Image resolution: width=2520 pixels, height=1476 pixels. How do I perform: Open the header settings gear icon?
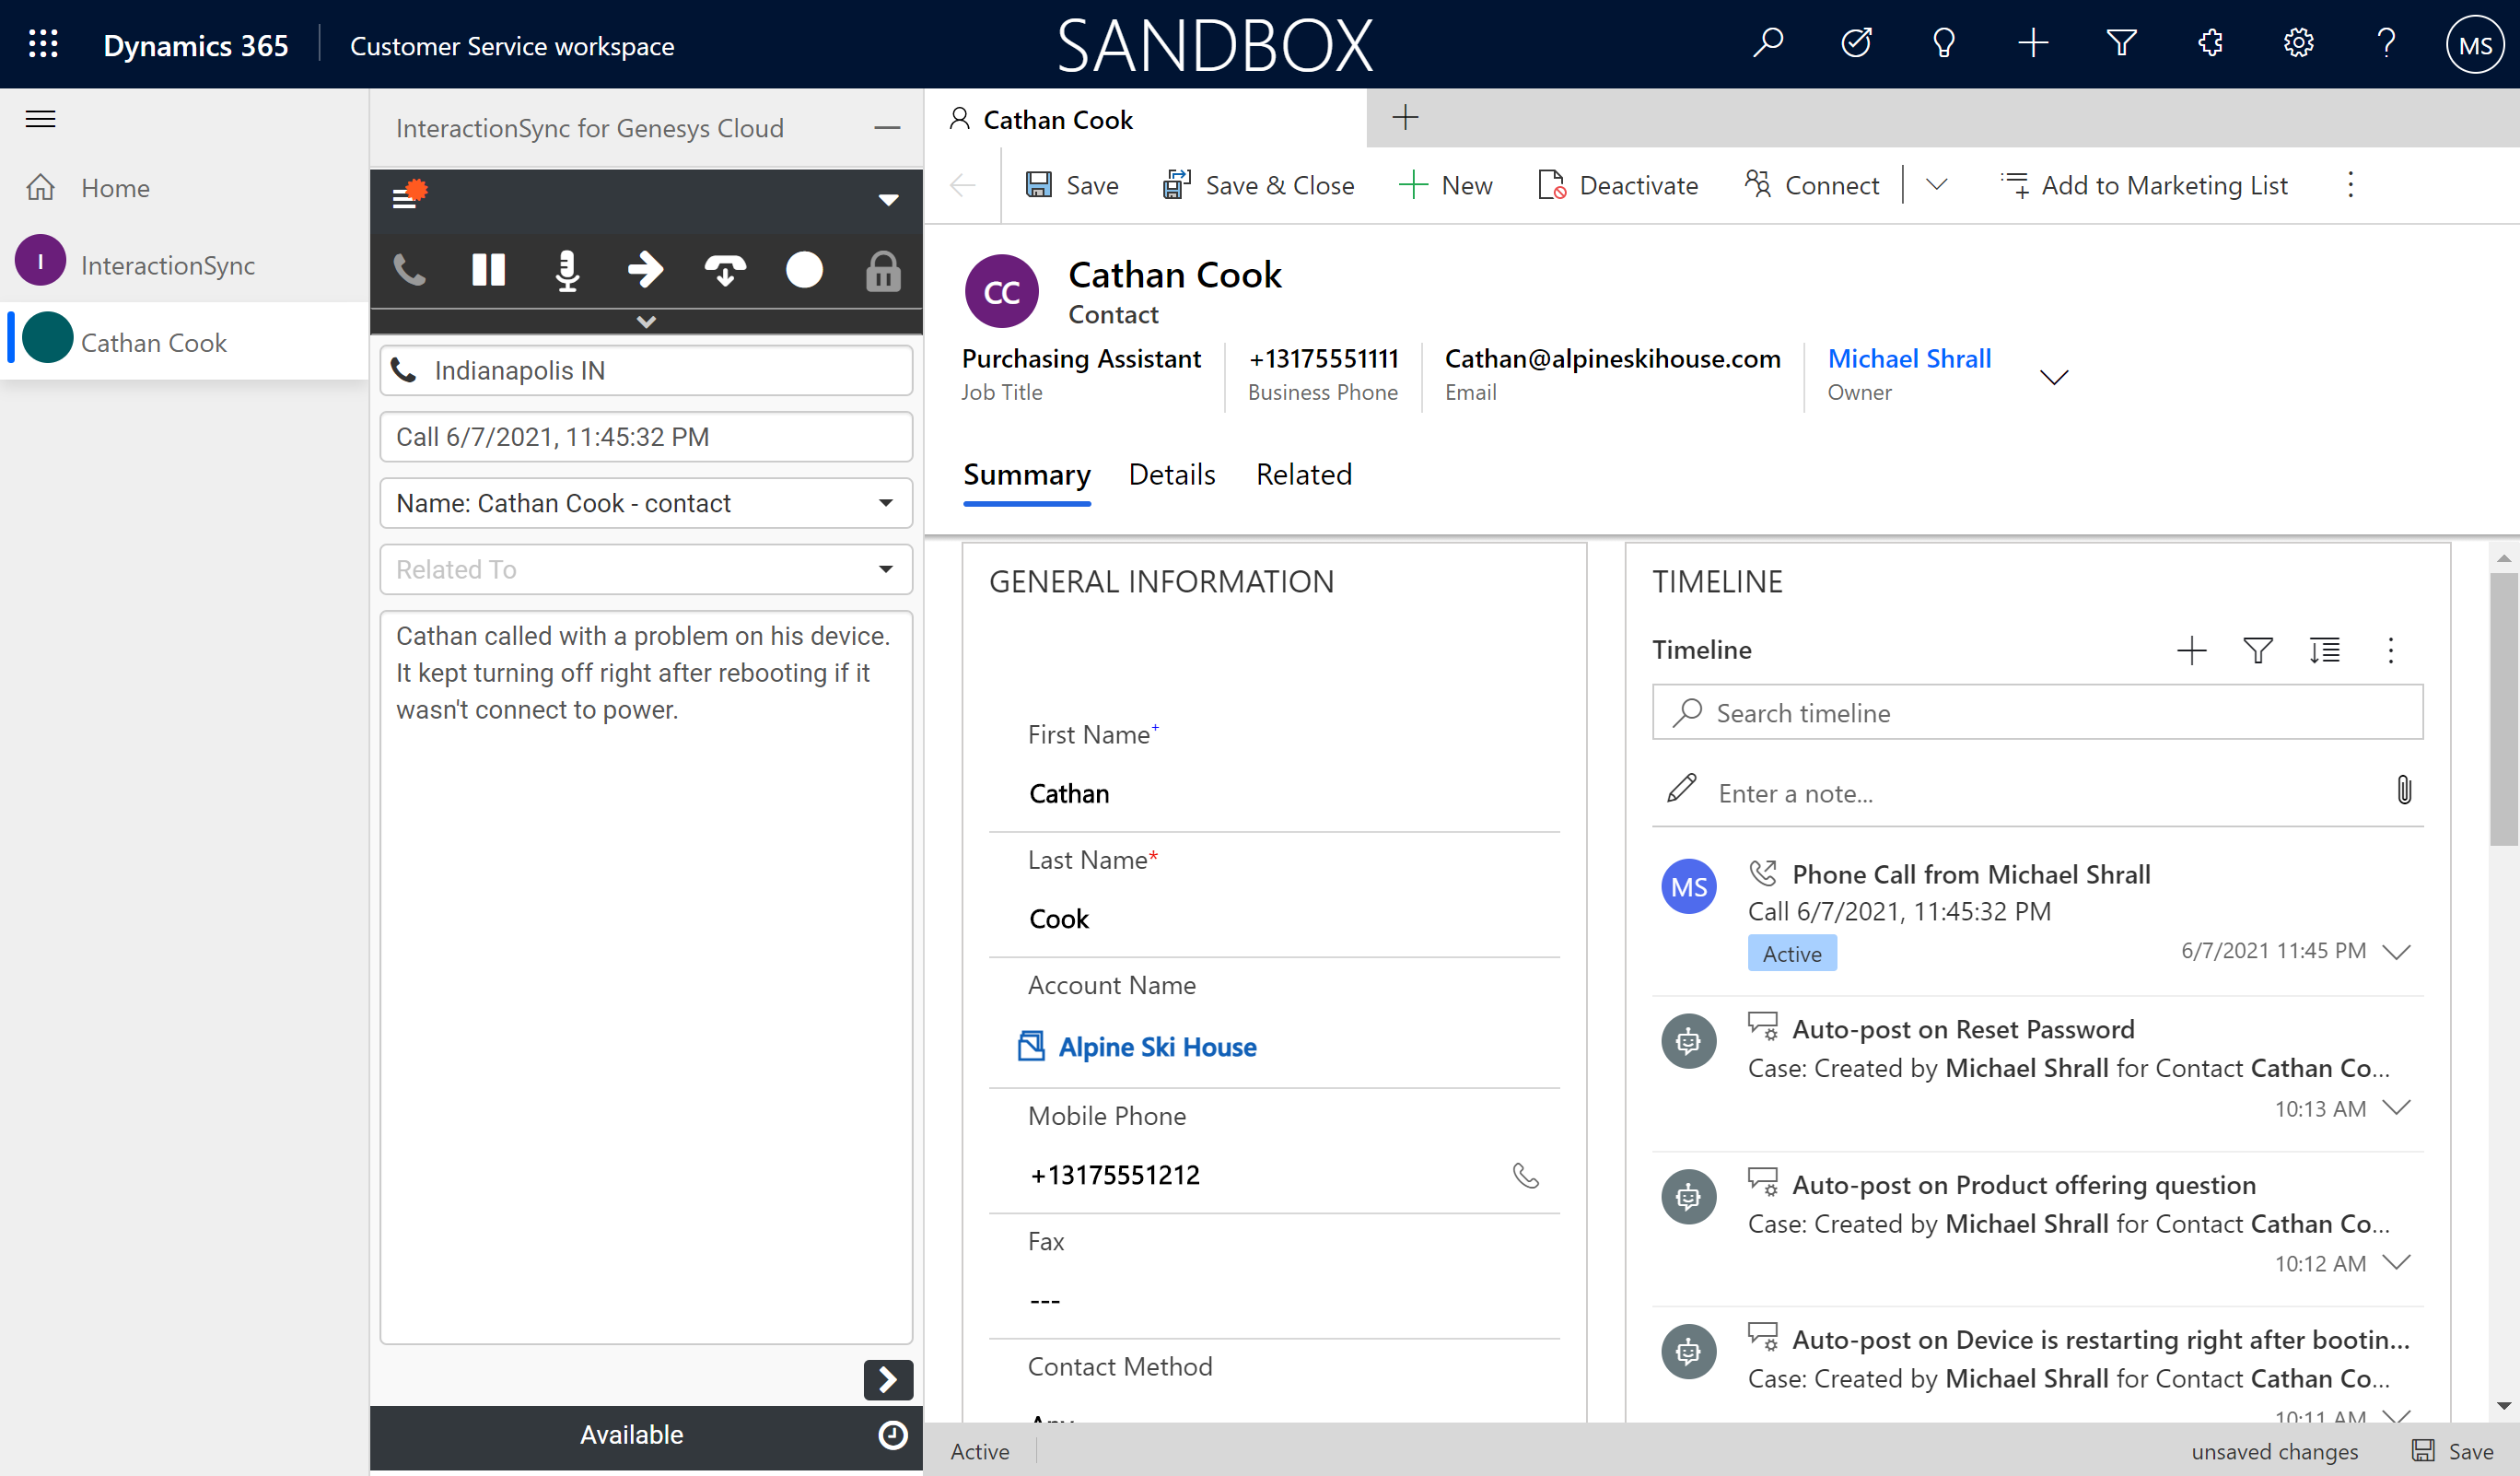click(2298, 44)
